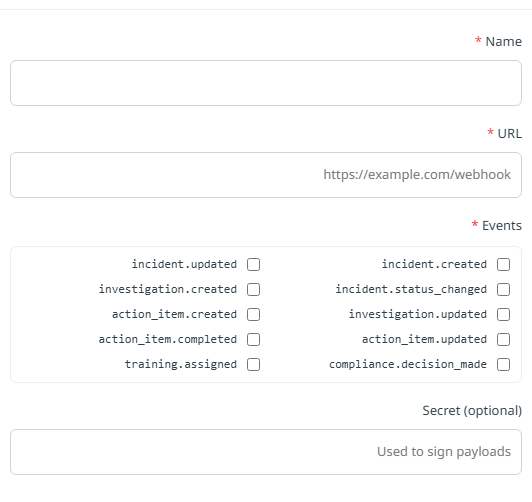Click the URL field label
The width and height of the screenshot is (532, 502).
510,134
